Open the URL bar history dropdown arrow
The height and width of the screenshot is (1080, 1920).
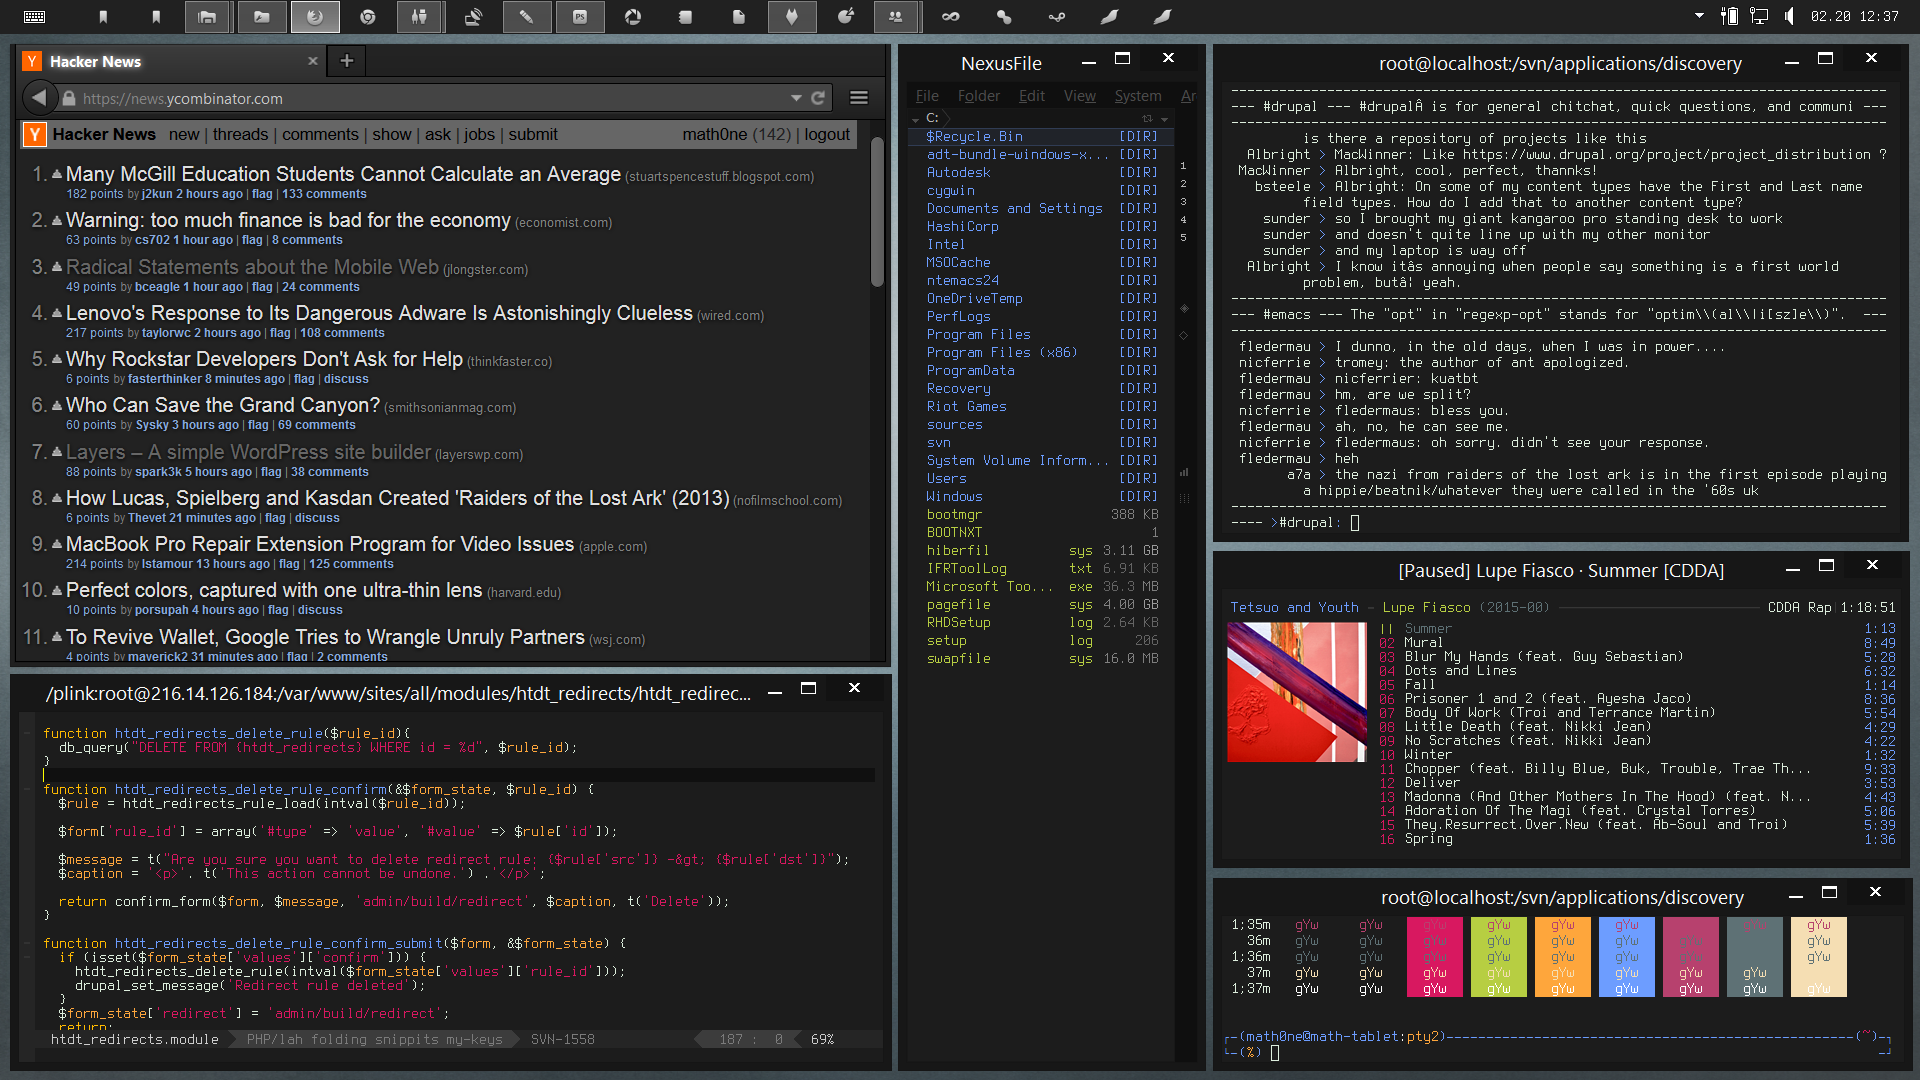point(796,98)
